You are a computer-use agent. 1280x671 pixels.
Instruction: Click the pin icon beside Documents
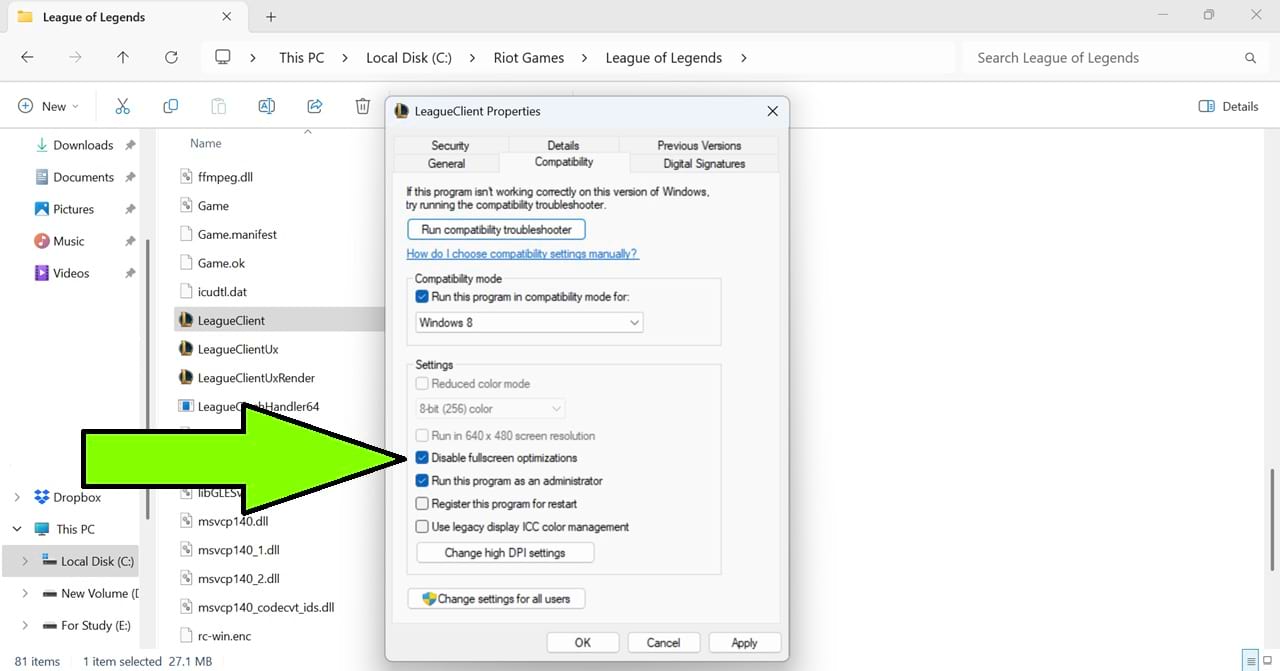click(x=130, y=177)
